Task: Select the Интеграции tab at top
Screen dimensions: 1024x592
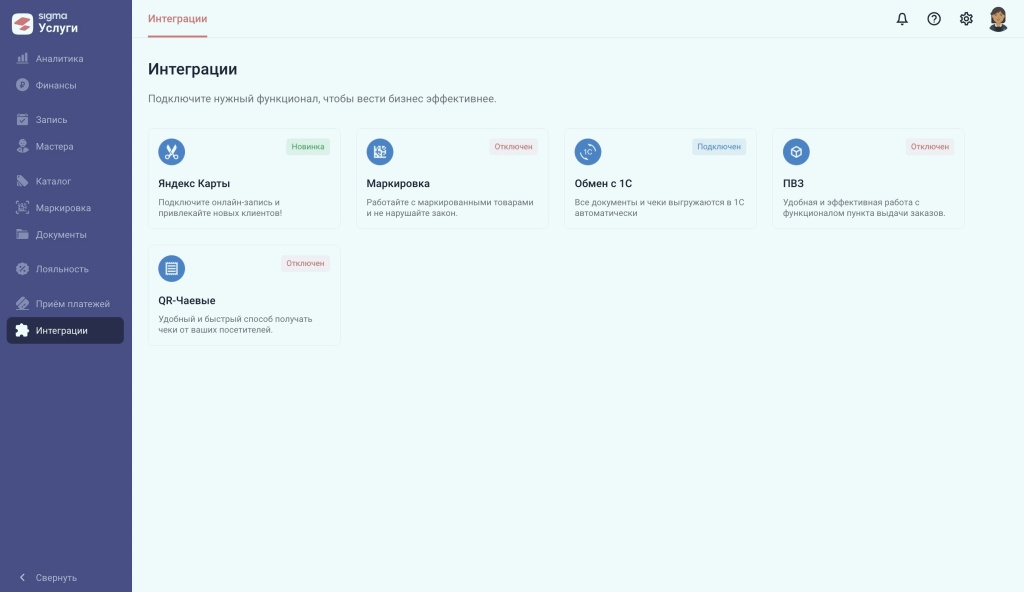Action: [177, 19]
